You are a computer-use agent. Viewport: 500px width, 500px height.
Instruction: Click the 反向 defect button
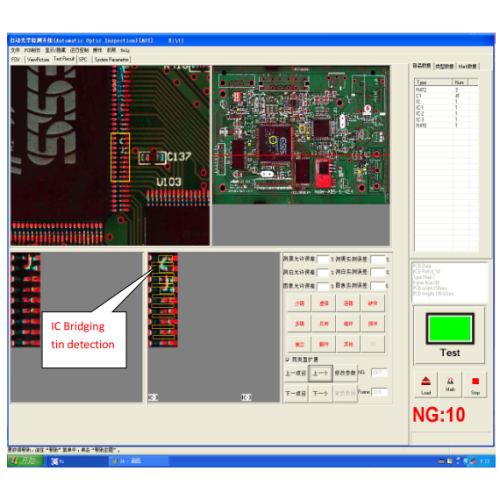pos(324,324)
